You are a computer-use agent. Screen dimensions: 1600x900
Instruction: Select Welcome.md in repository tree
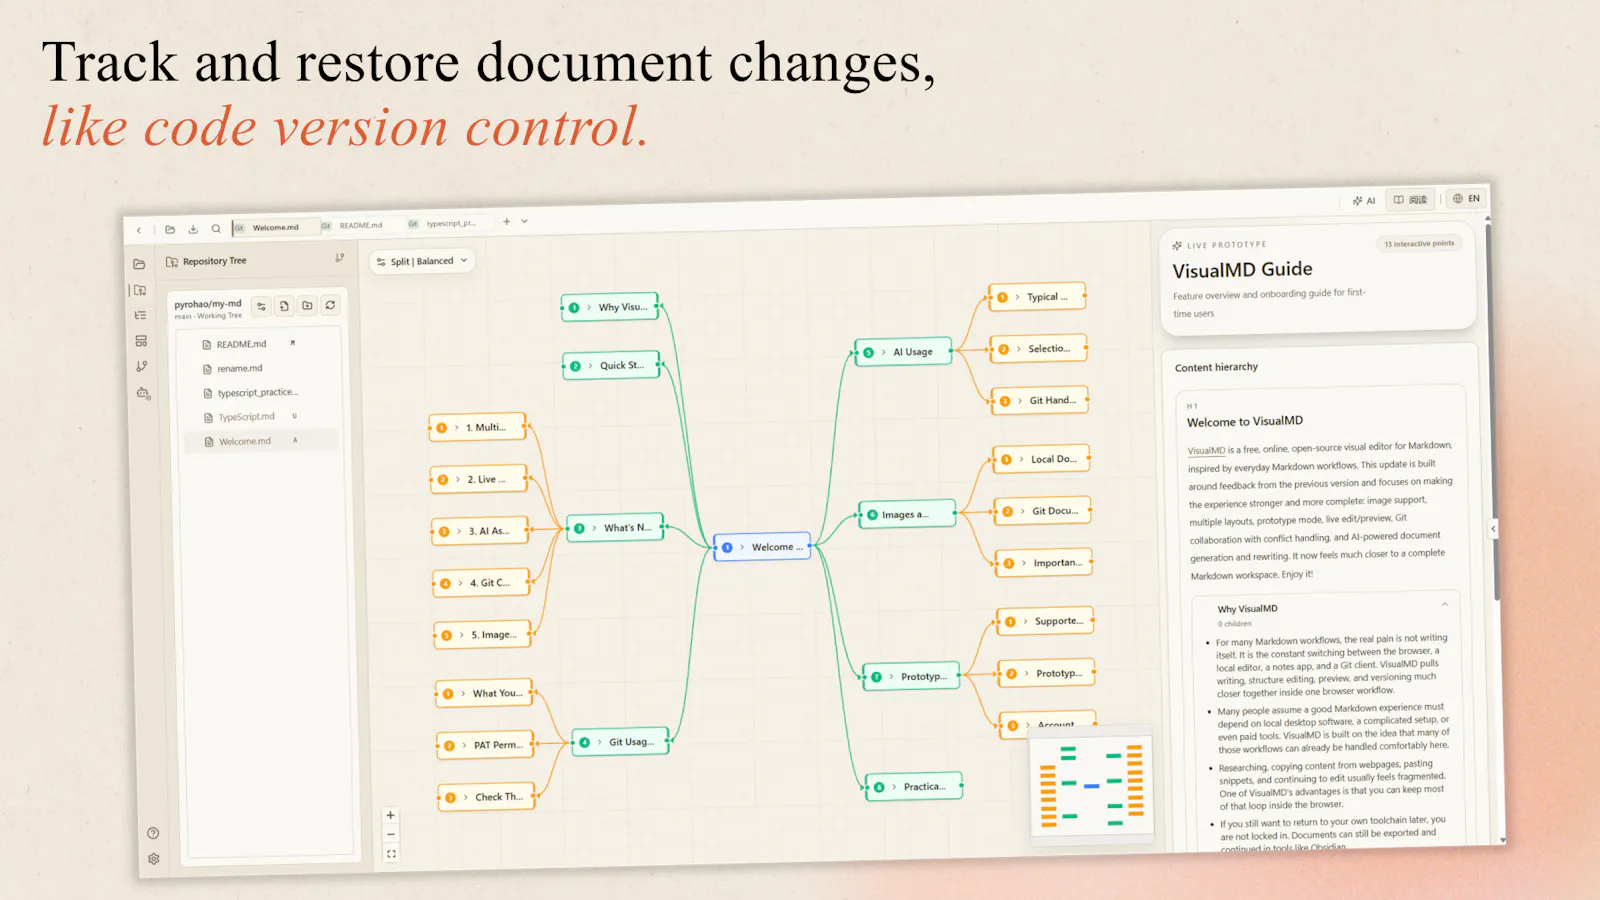pos(261,441)
